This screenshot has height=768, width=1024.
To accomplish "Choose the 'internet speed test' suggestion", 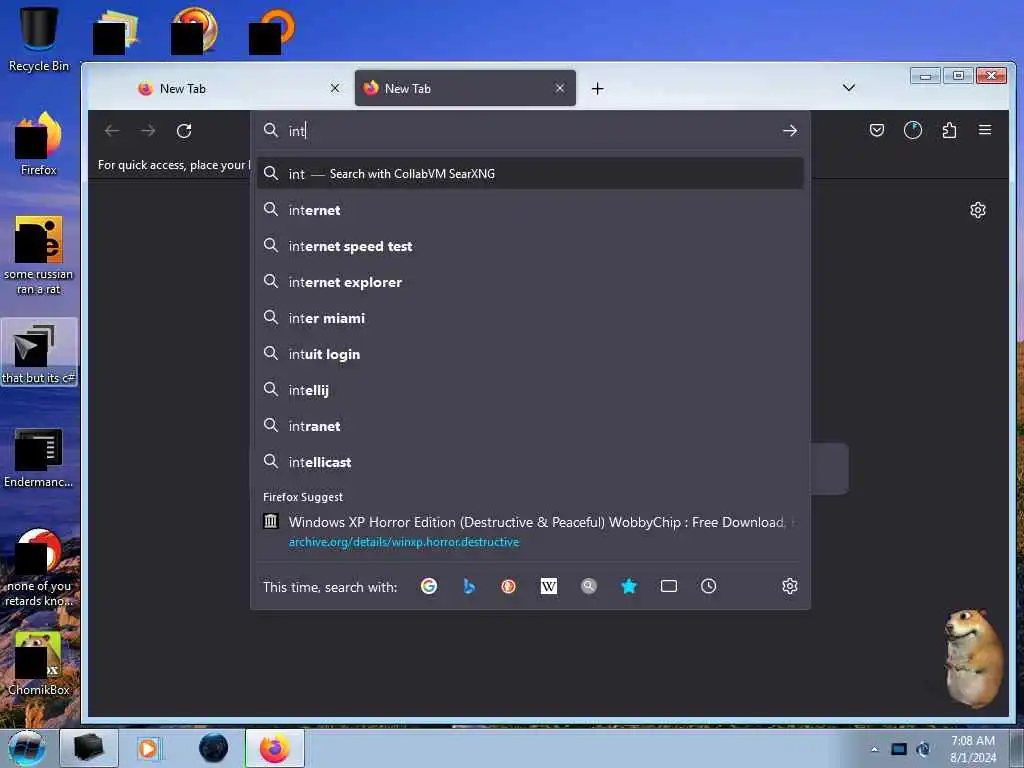I will (530, 246).
